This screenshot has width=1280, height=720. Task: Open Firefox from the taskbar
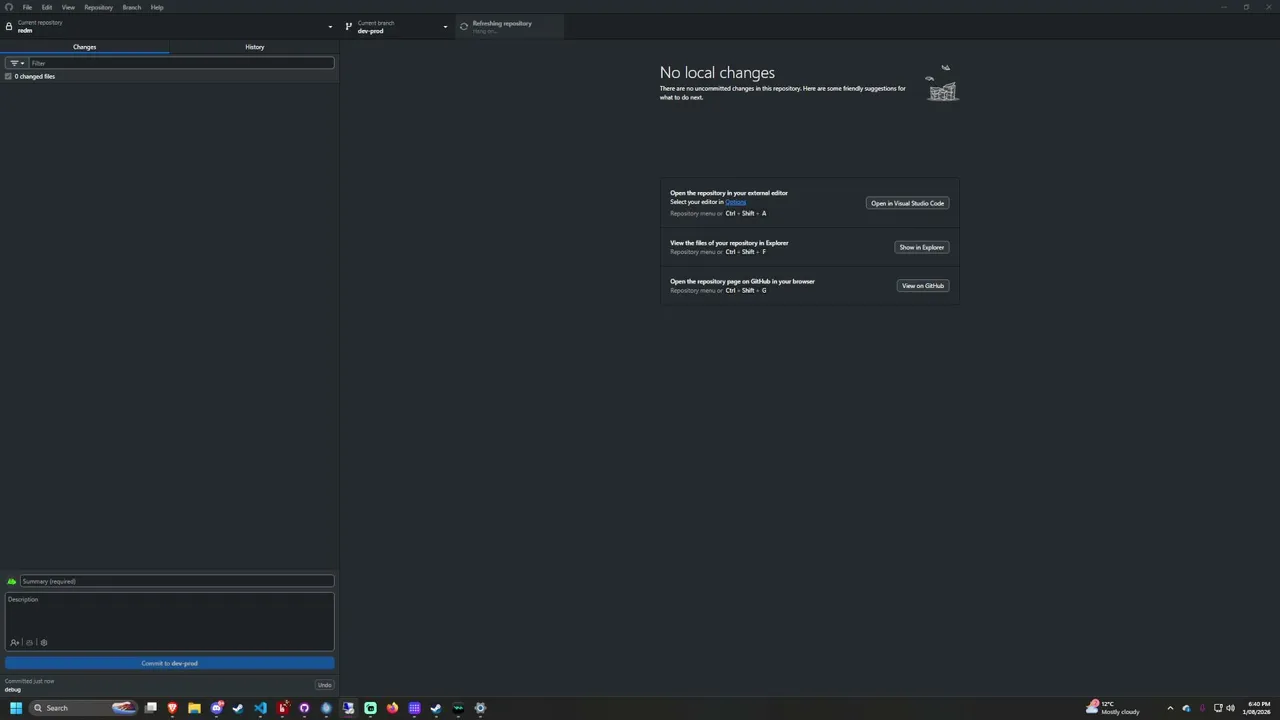pyautogui.click(x=392, y=708)
